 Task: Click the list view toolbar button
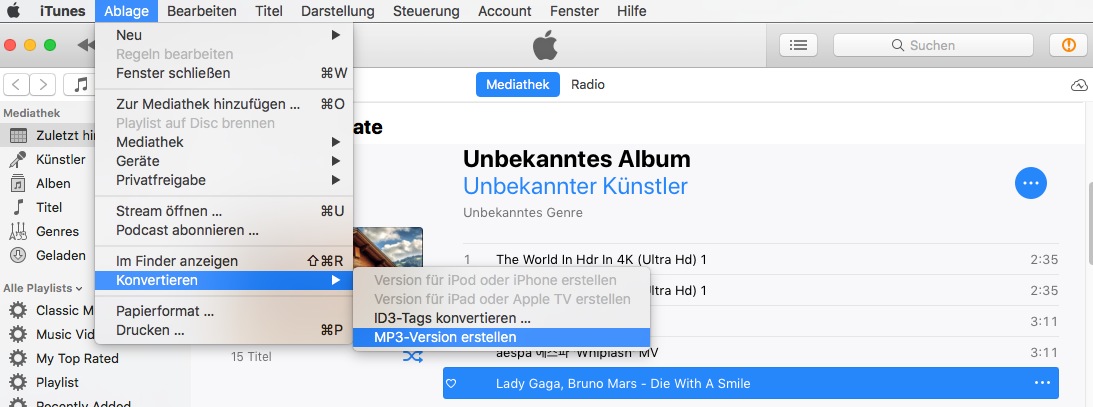pyautogui.click(x=798, y=45)
